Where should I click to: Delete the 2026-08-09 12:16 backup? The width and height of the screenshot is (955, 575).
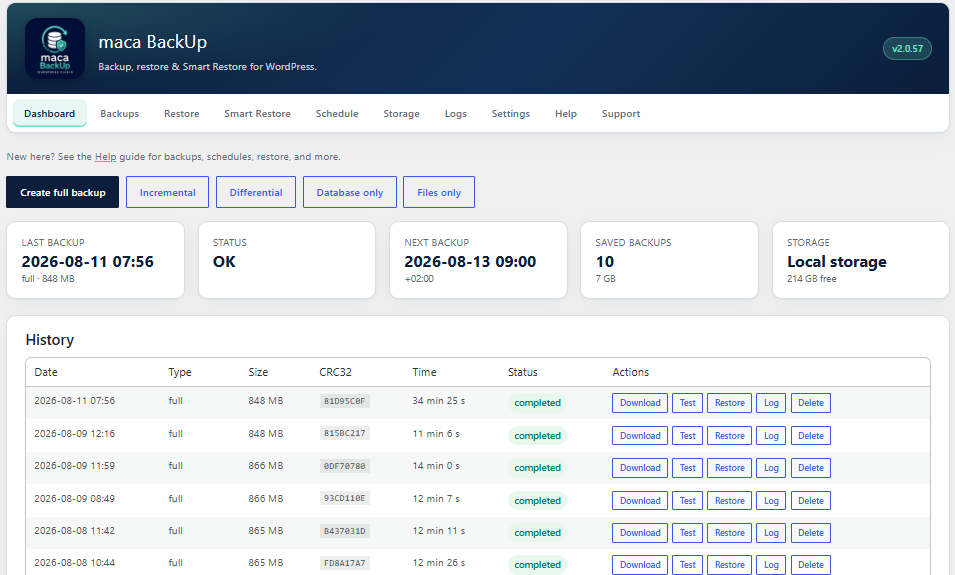(811, 436)
